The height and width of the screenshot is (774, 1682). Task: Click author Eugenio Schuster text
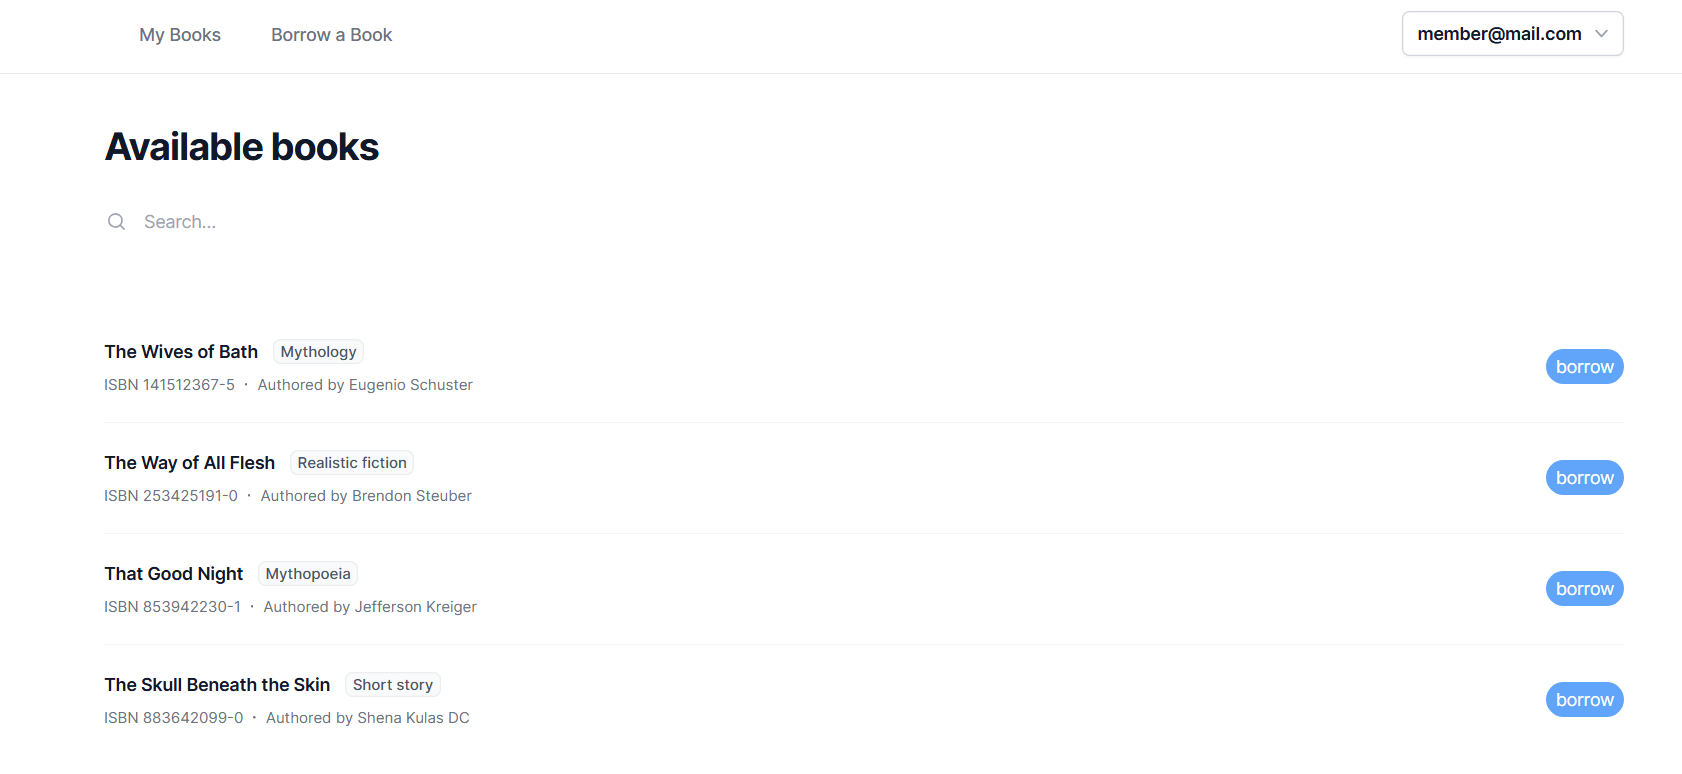tap(410, 385)
